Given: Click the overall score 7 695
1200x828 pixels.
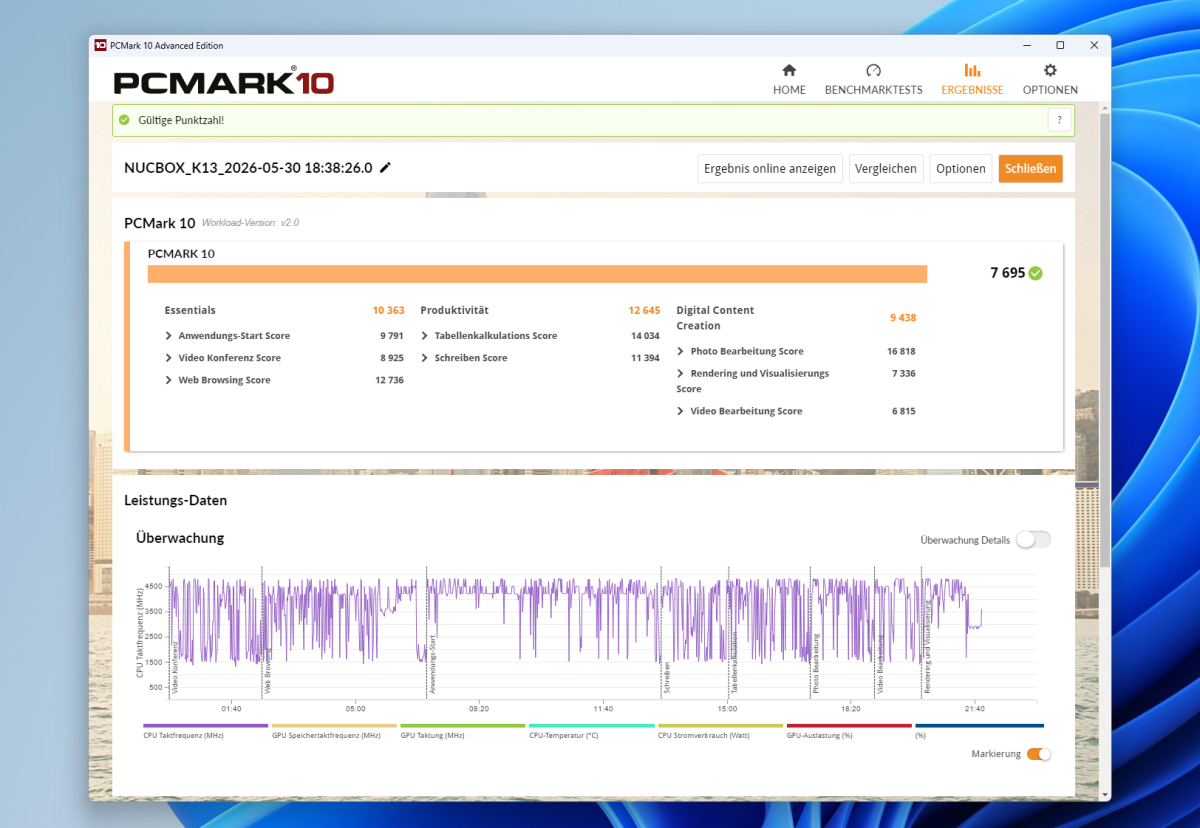Looking at the screenshot, I should pyautogui.click(x=1007, y=273).
